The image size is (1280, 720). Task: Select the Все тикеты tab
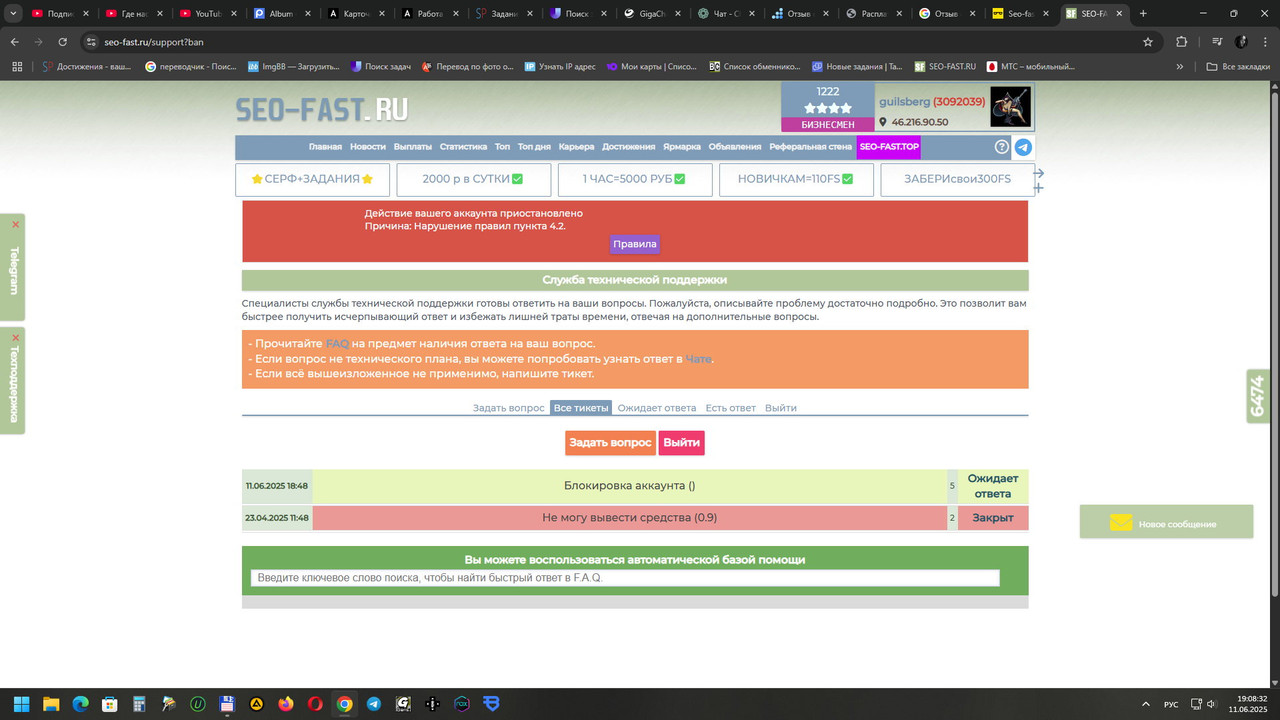pos(581,408)
